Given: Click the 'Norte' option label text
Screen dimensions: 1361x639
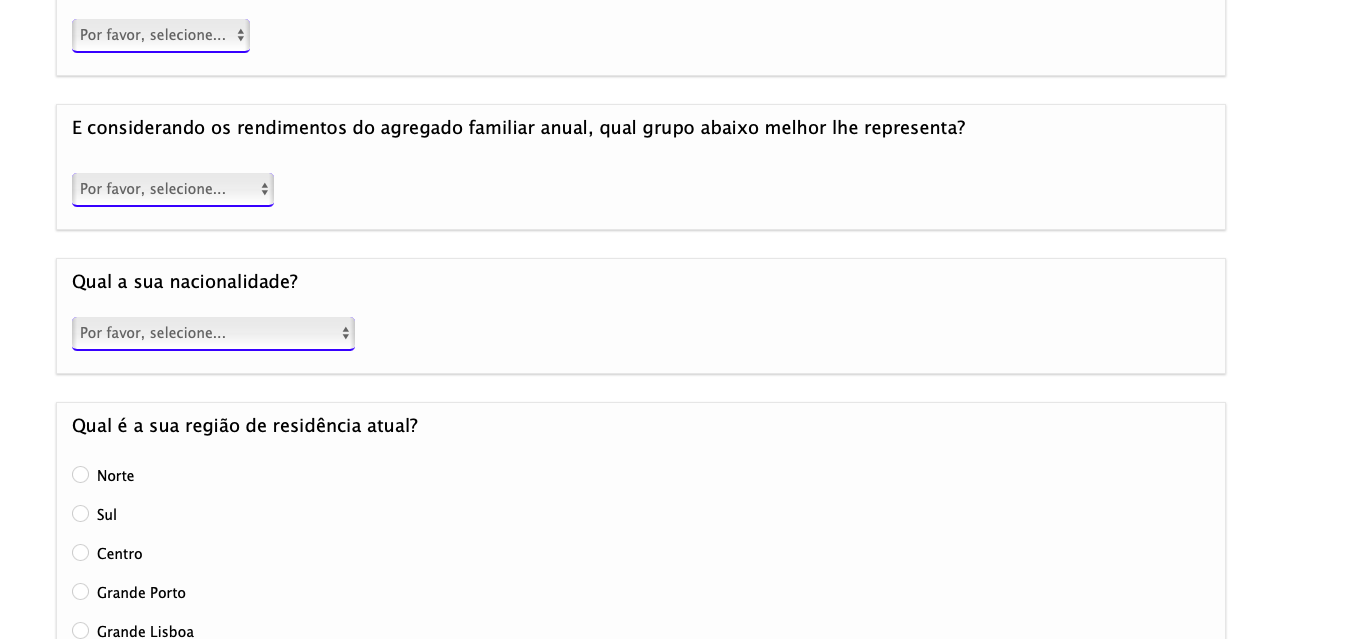Looking at the screenshot, I should coord(116,476).
